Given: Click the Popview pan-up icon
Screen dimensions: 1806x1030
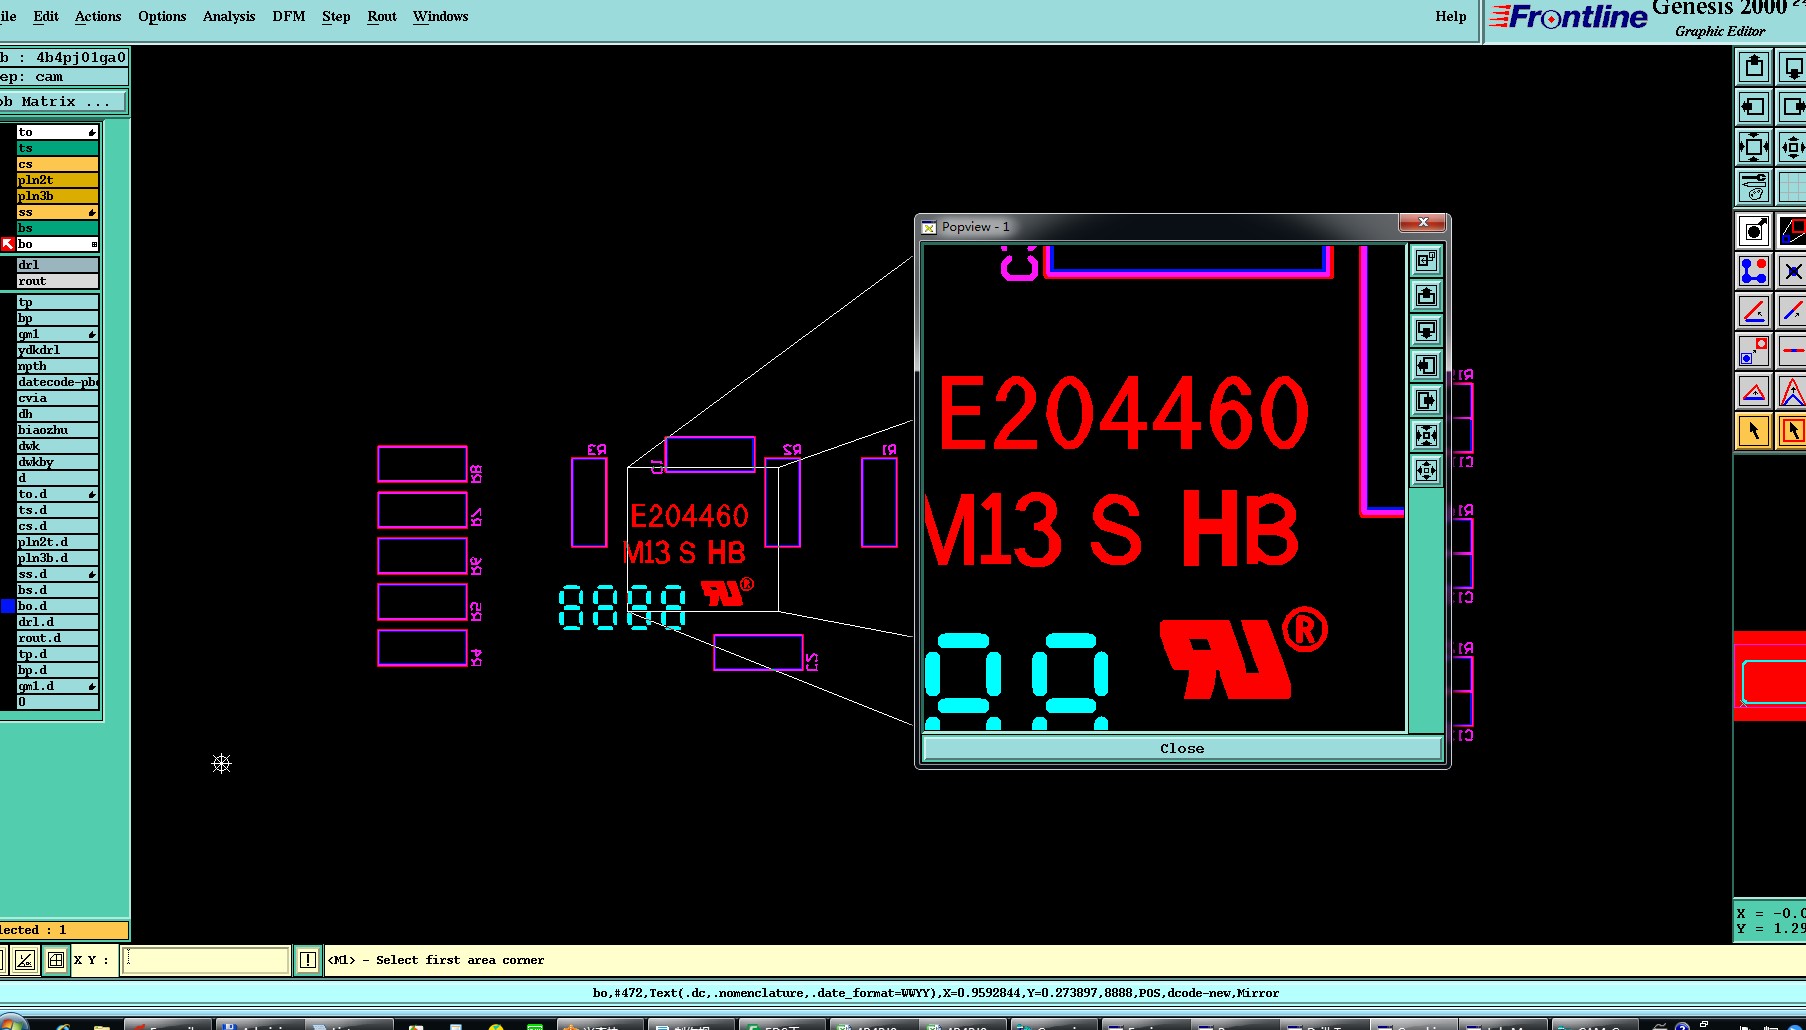Looking at the screenshot, I should pos(1427,295).
